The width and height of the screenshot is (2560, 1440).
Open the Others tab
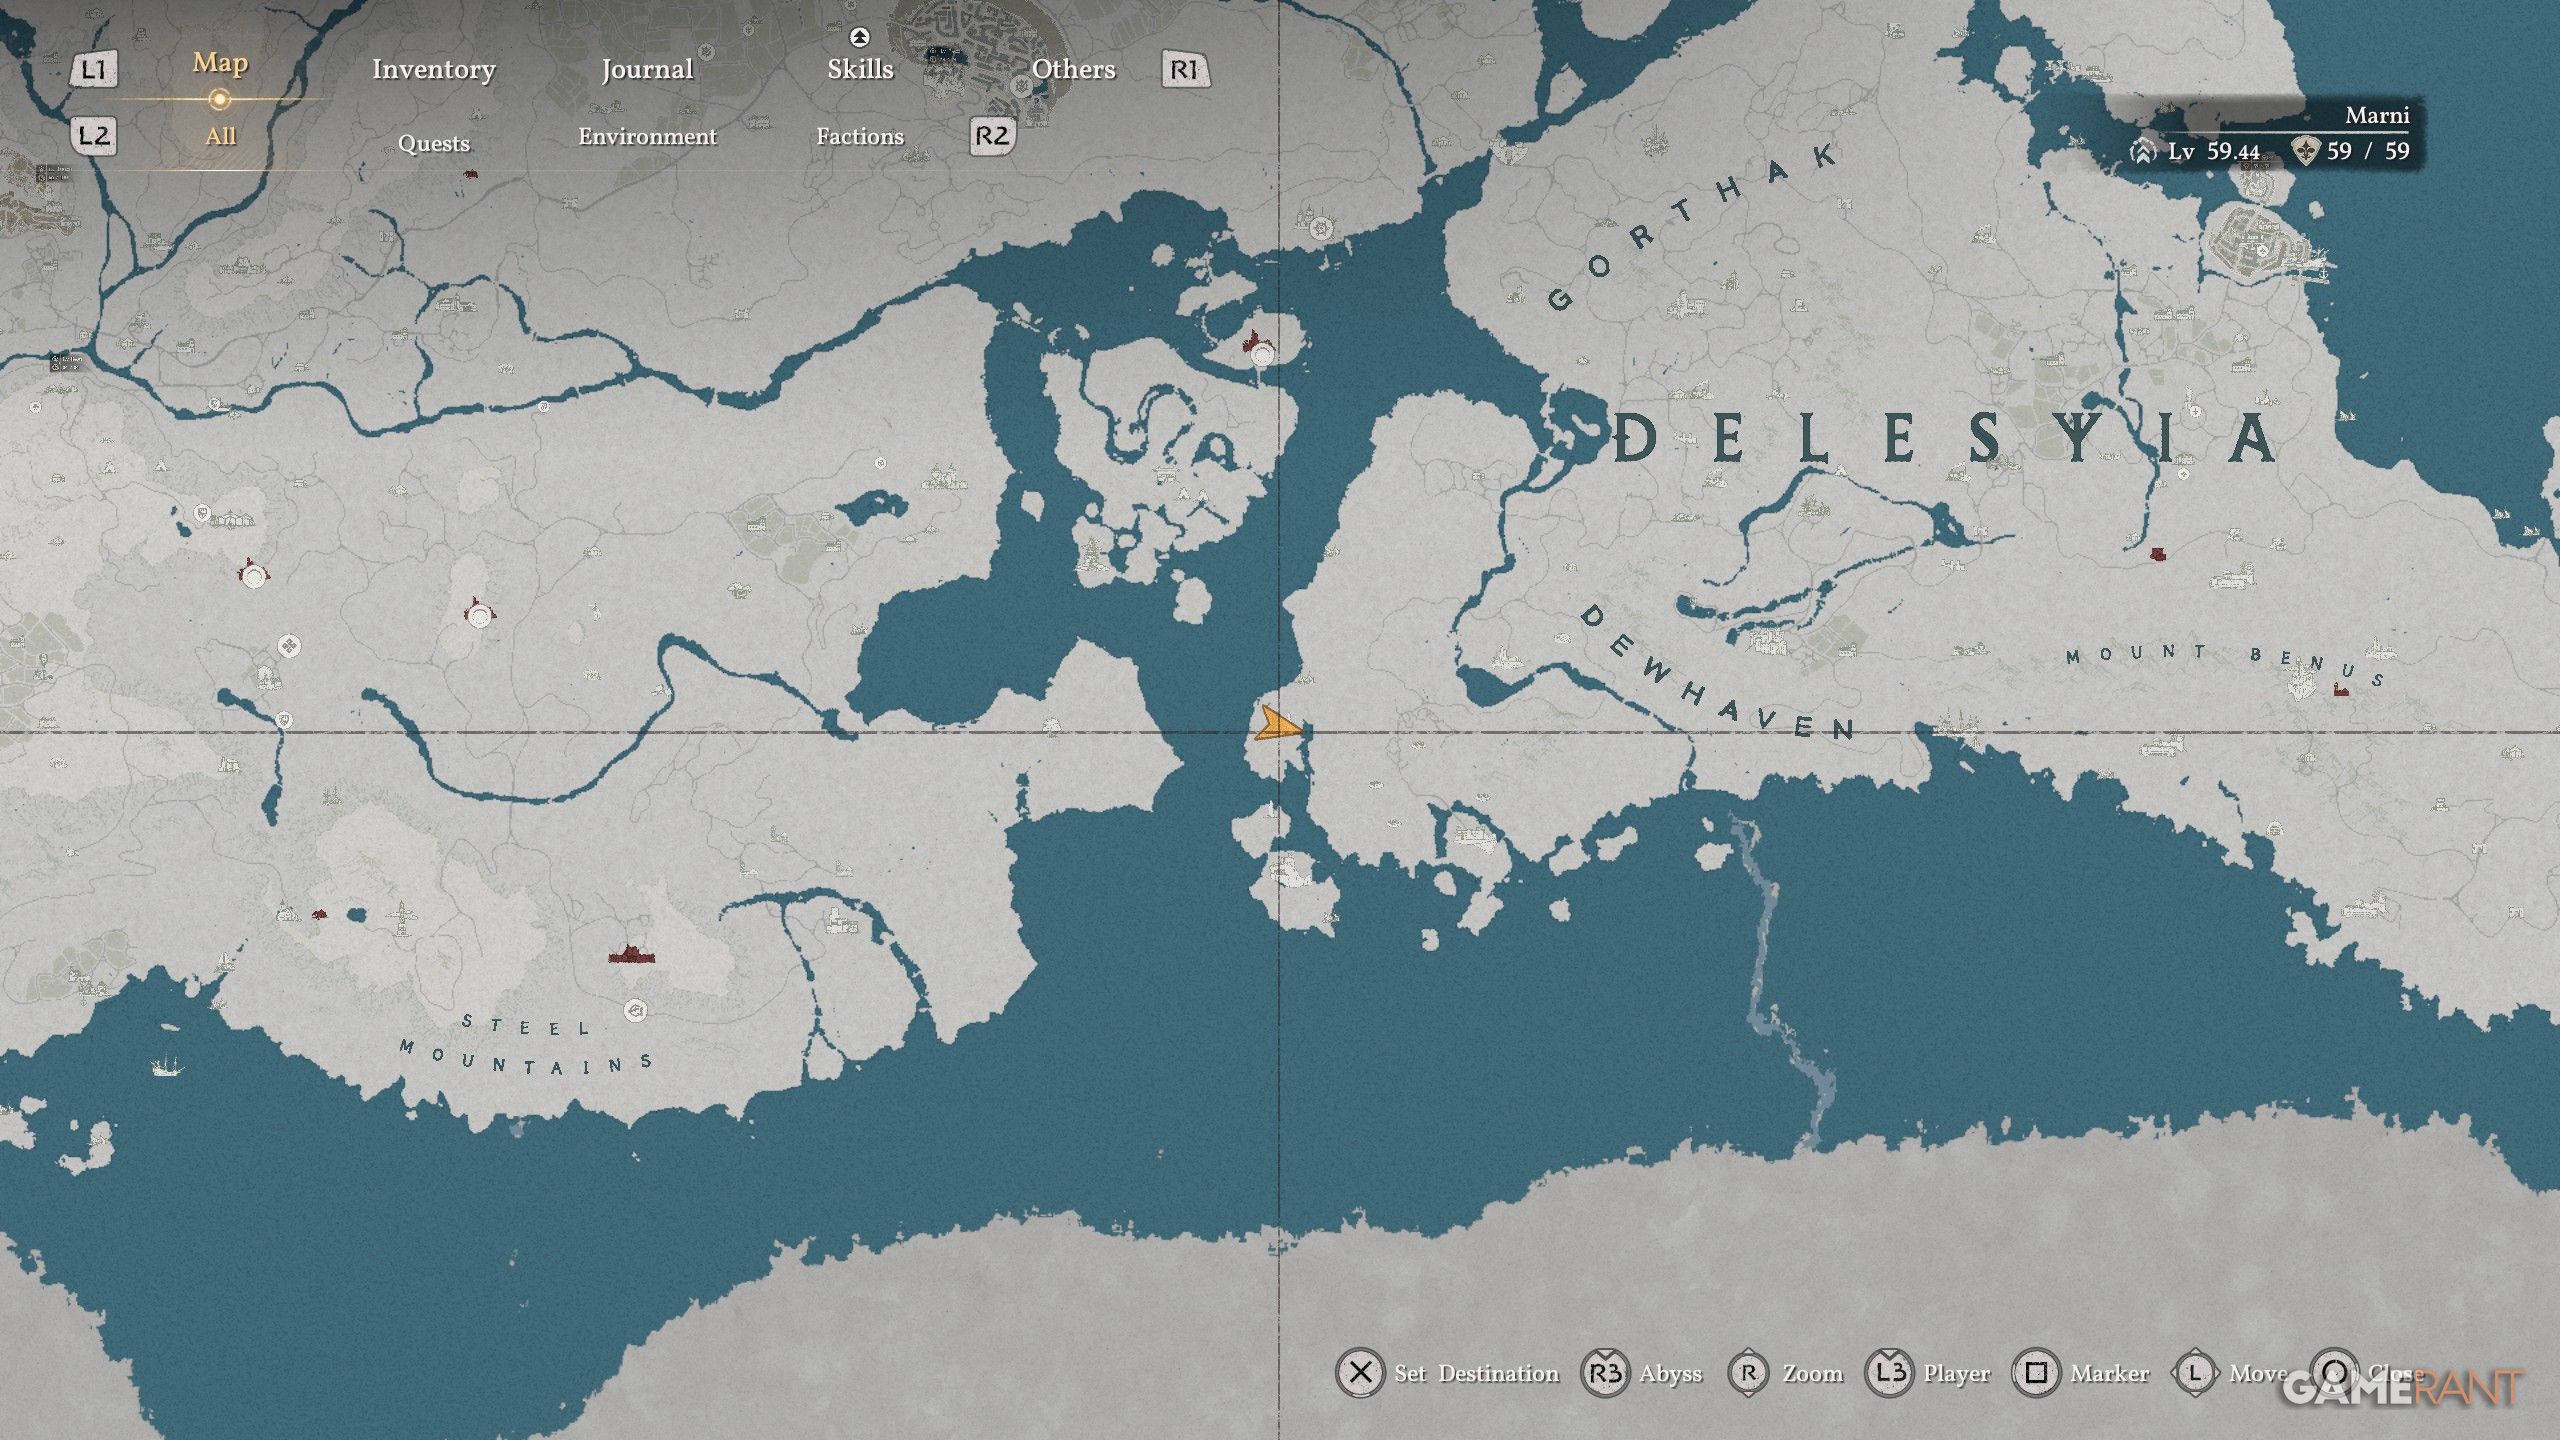(1073, 69)
